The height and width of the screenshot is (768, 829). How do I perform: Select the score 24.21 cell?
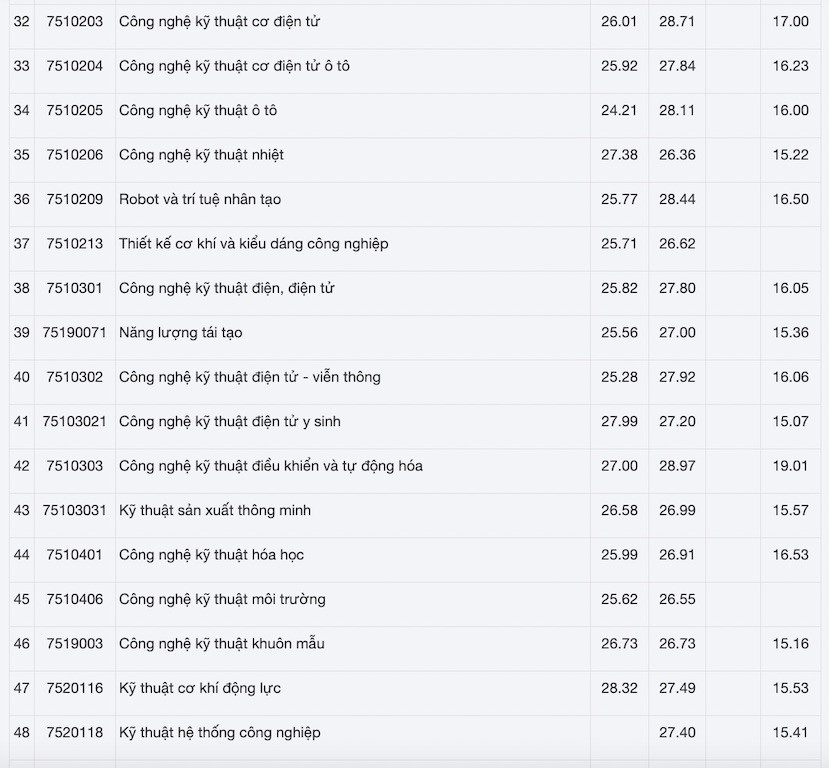pyautogui.click(x=619, y=110)
